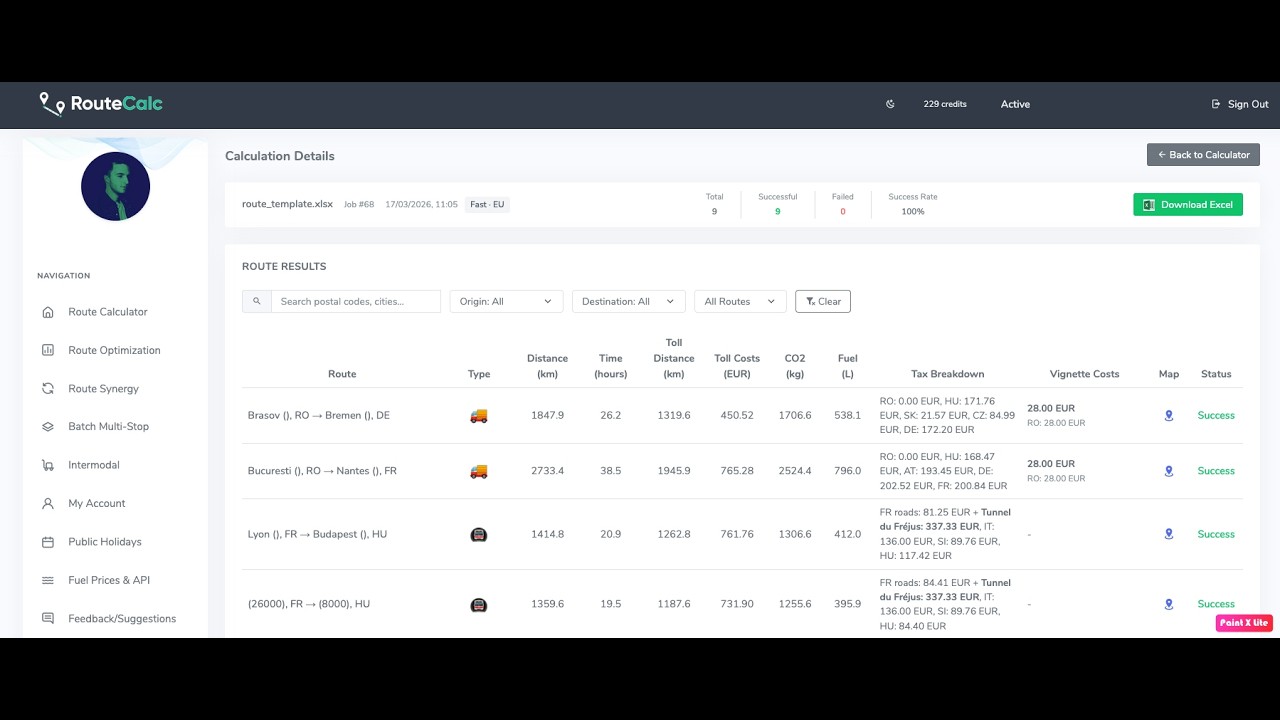Open Fuel Prices & API menu item

(109, 580)
